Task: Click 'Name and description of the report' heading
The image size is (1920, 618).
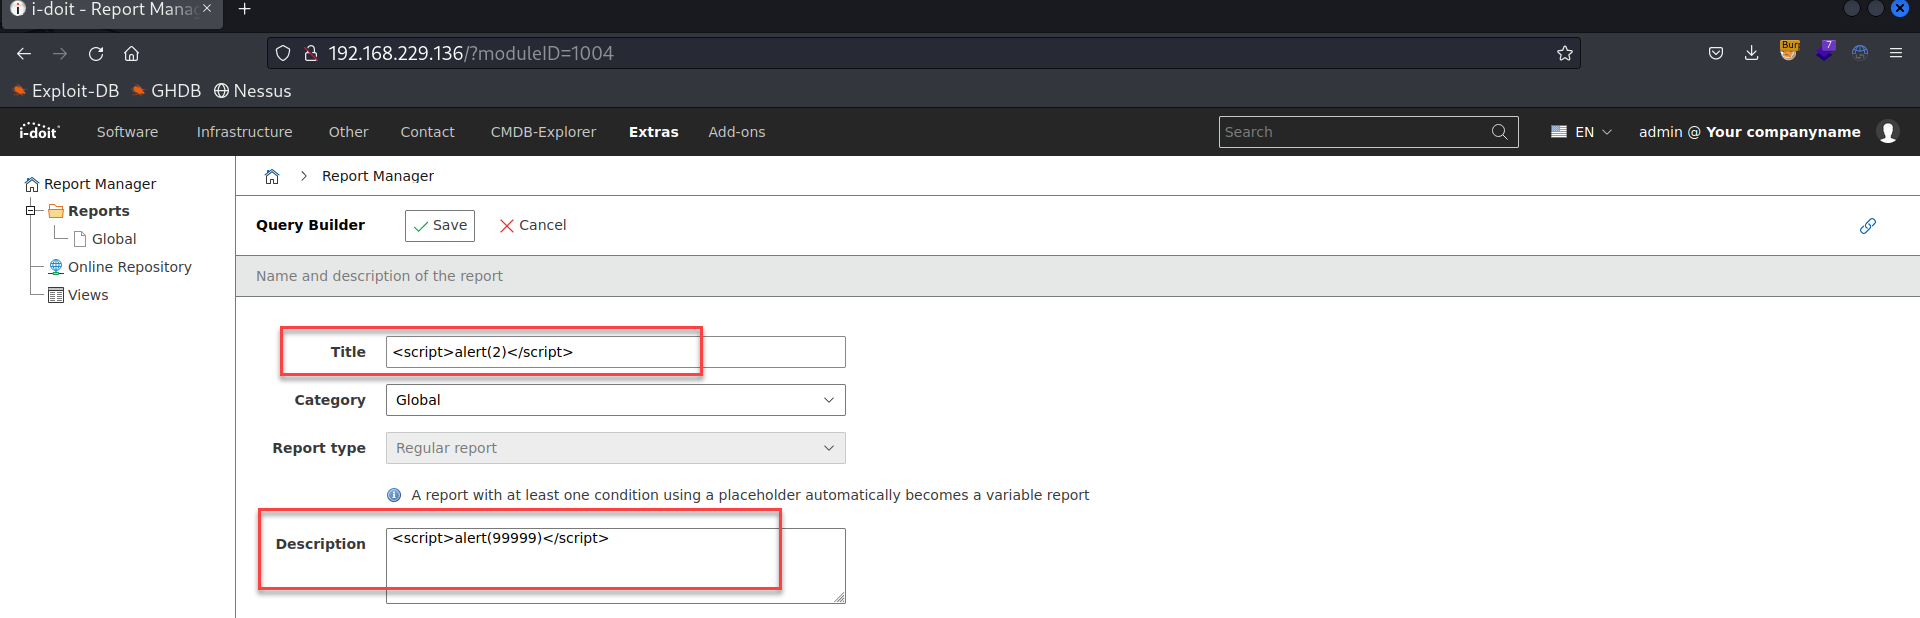Action: point(379,276)
